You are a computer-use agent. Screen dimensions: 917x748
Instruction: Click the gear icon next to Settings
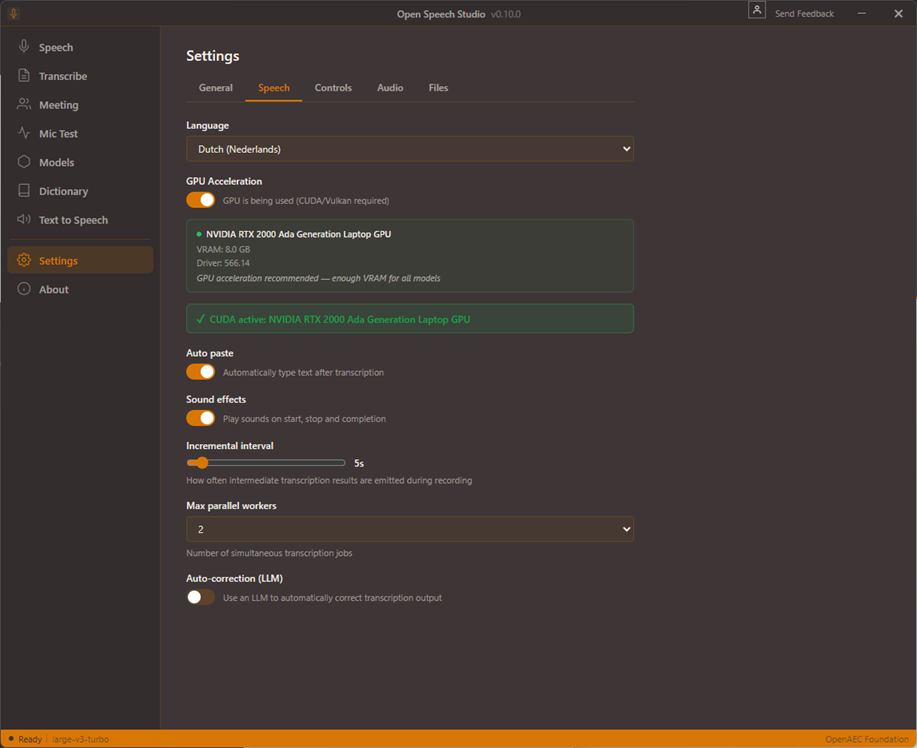[24, 260]
